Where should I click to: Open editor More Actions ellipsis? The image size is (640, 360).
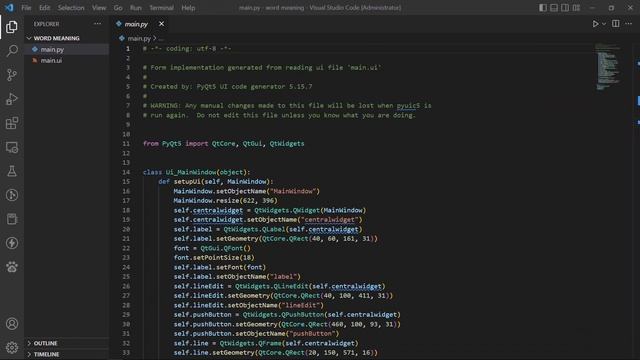(629, 24)
